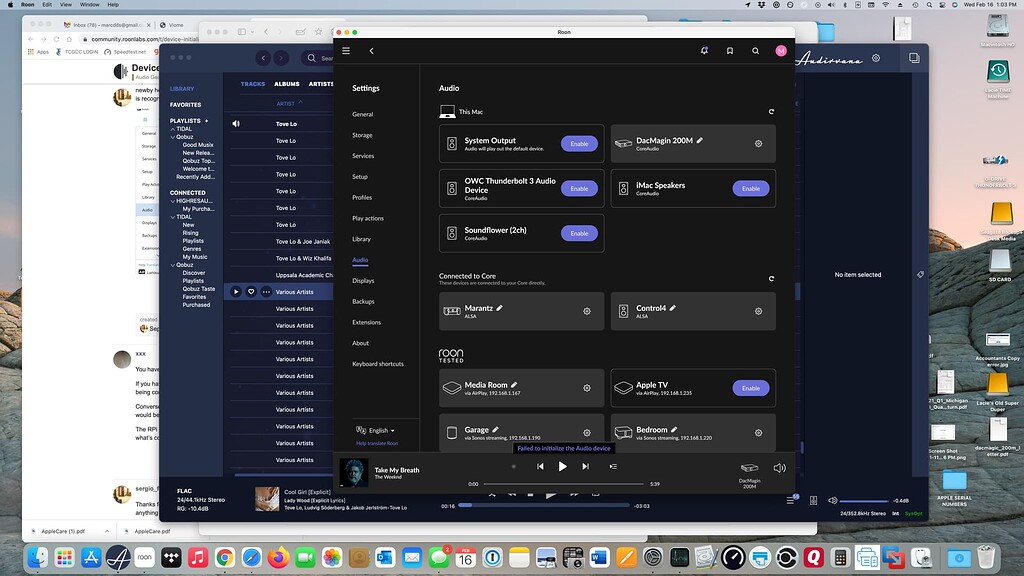Open the play queue from the playback bar
1024x576 pixels.
tap(613, 466)
